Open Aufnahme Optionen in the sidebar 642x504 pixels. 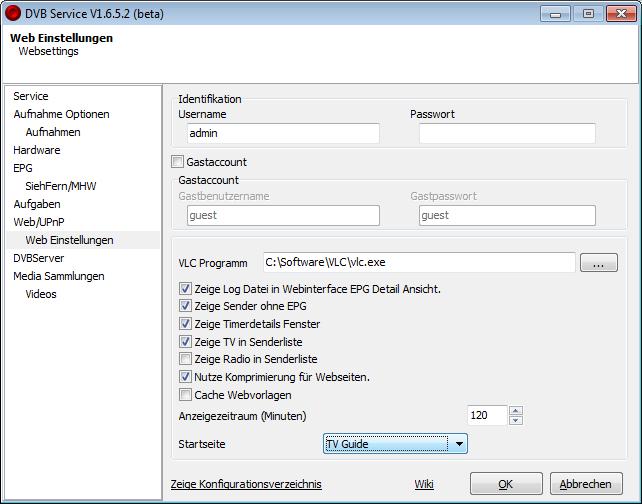(x=61, y=114)
